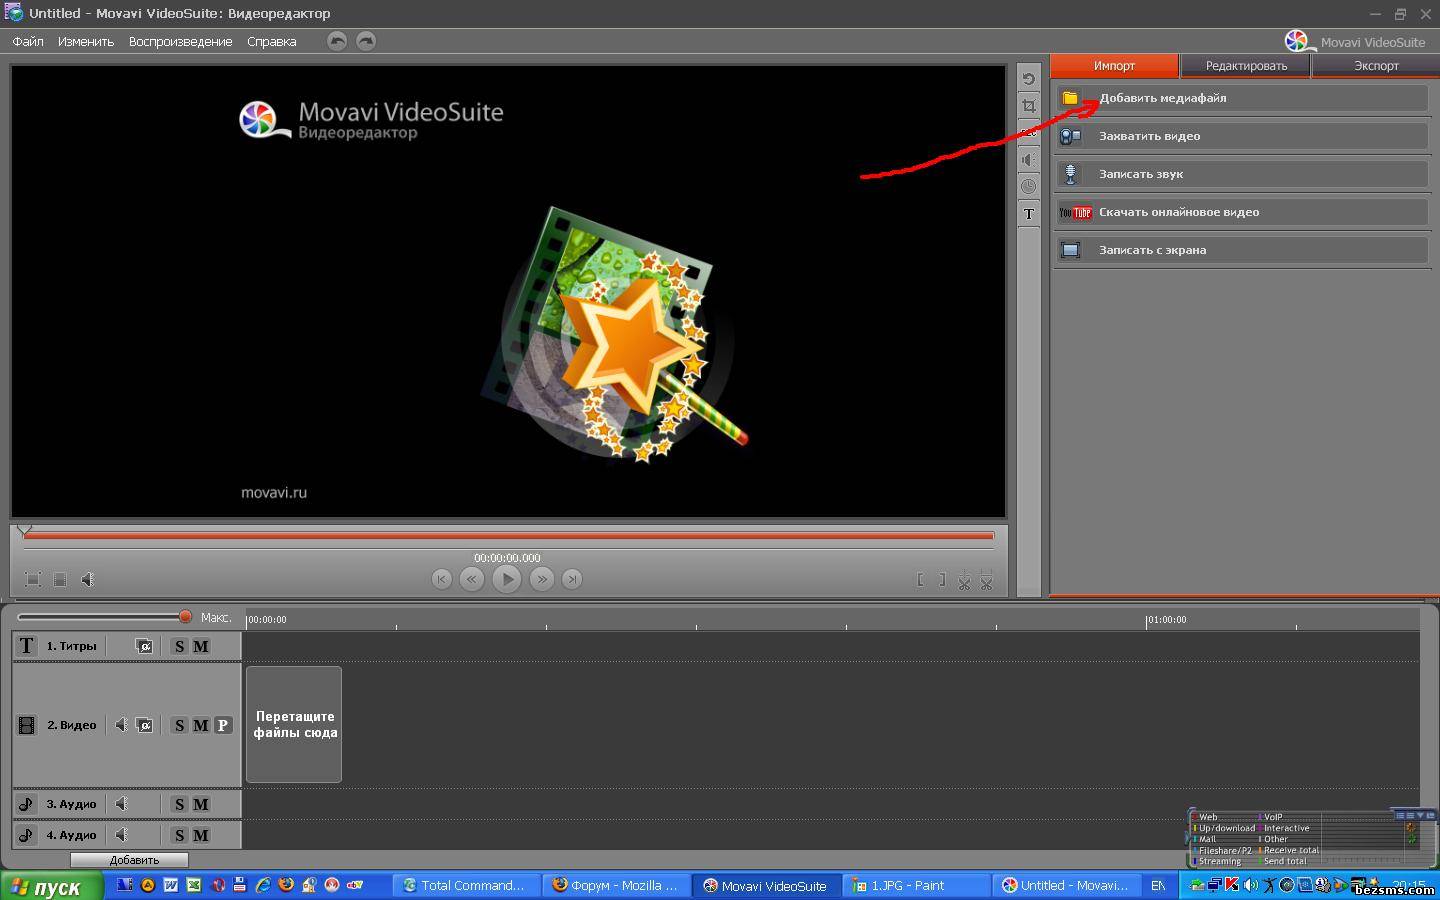This screenshot has width=1440, height=900.
Task: Click the screen icon for Записать с экрана
Action: coord(1071,250)
